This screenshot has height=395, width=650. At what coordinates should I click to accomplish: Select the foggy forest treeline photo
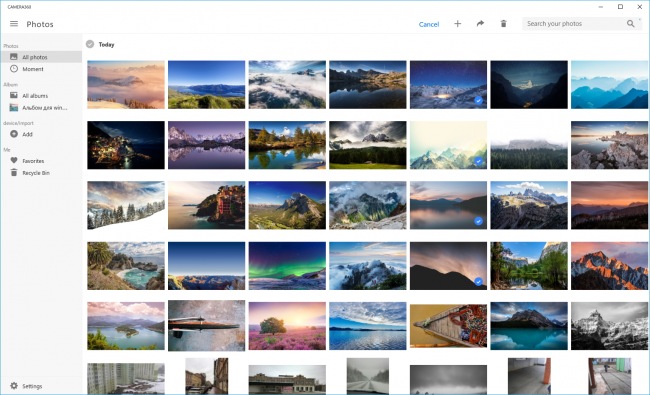click(x=529, y=145)
